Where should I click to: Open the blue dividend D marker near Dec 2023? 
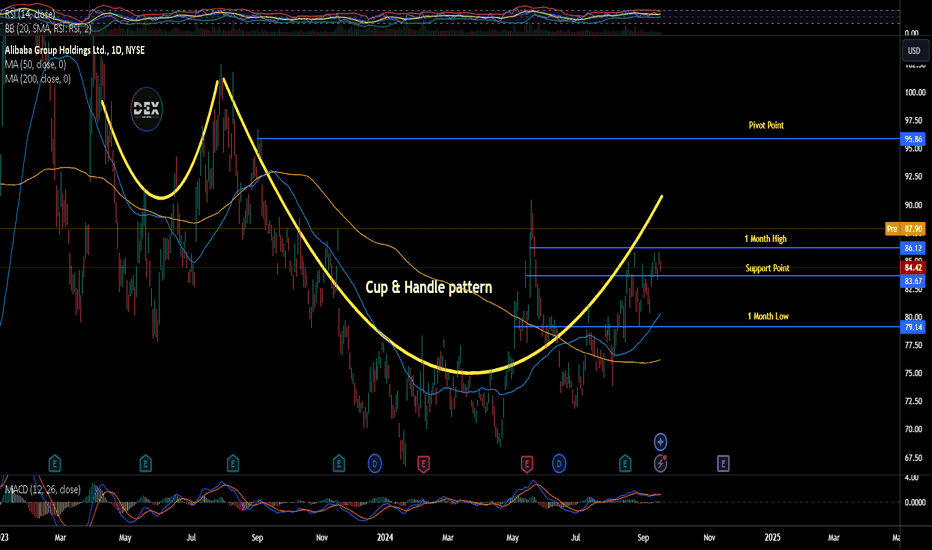coord(374,463)
